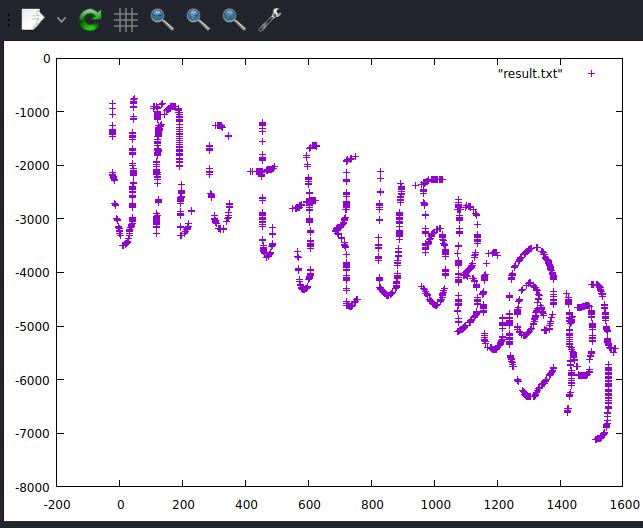Screen dimensions: 643x528
Task: Click the purple plus legend sample marker
Action: (x=591, y=74)
